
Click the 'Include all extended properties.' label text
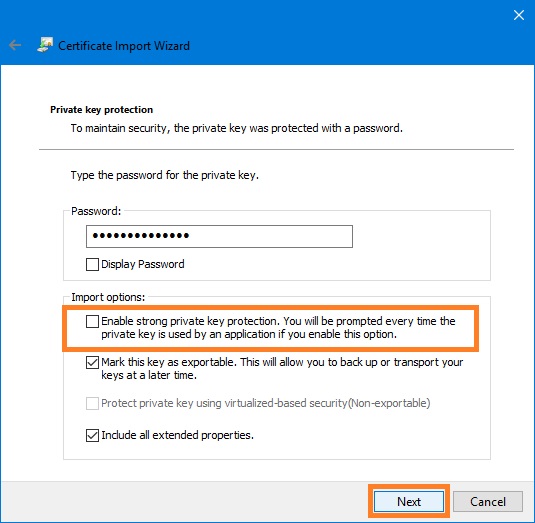click(177, 435)
